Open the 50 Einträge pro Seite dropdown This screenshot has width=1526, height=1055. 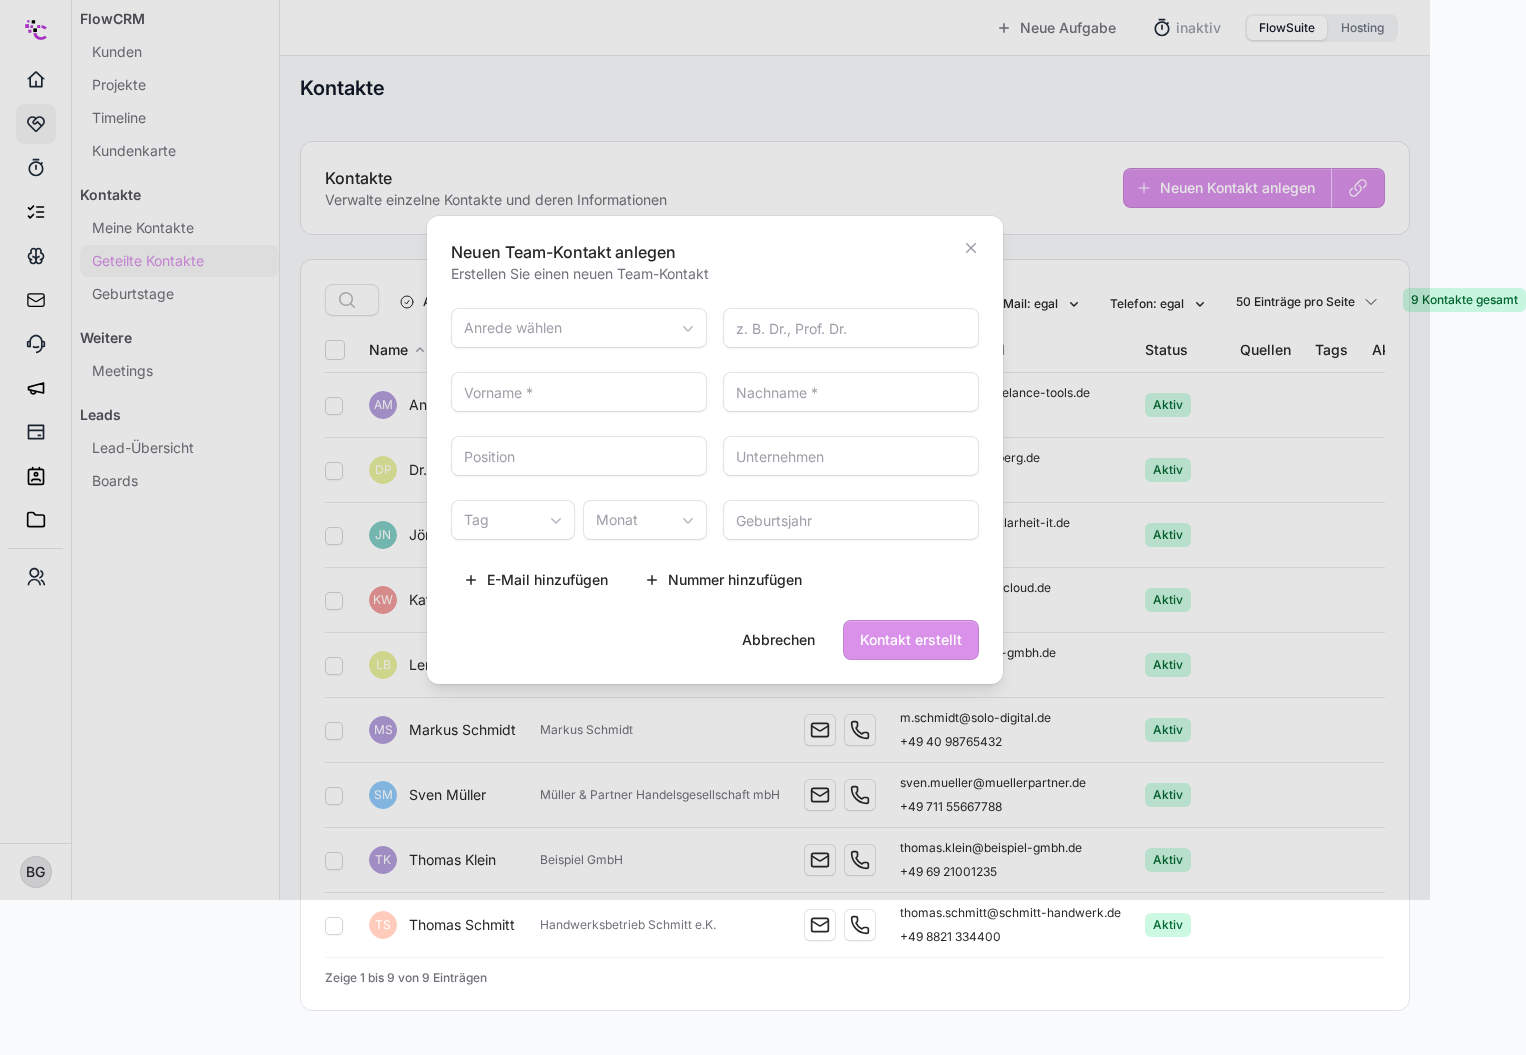point(1306,302)
